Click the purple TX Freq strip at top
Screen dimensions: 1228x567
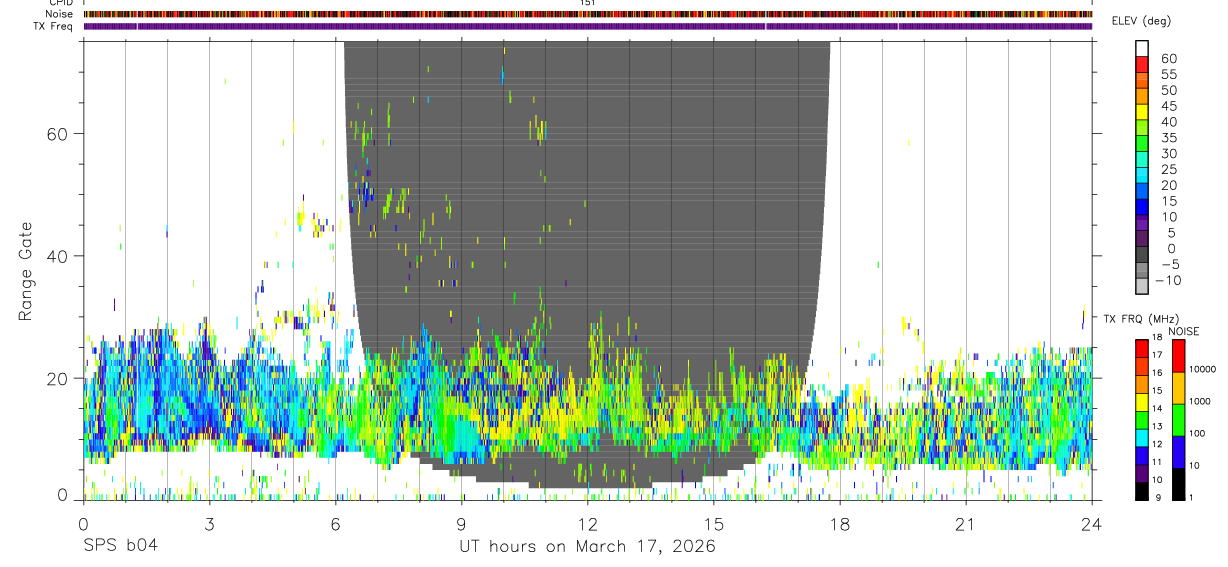[x=588, y=26]
